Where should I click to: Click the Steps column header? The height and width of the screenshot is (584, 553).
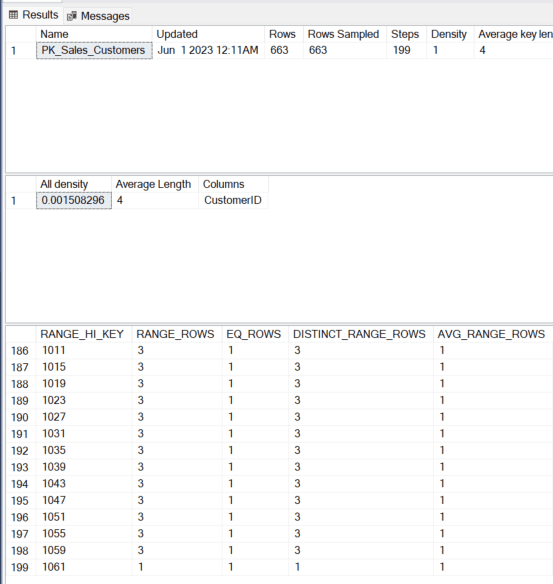[406, 34]
